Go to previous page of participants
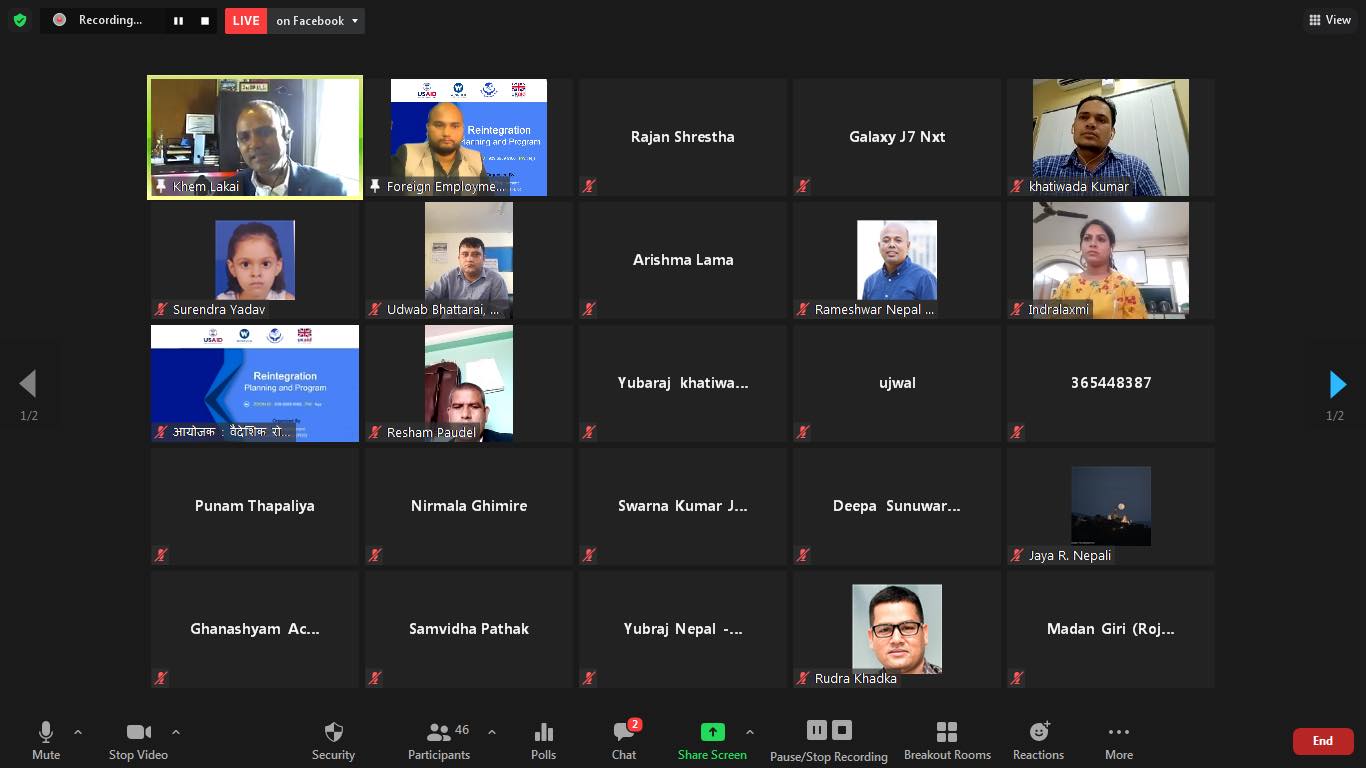Screen dimensions: 1366x768 coord(28,384)
